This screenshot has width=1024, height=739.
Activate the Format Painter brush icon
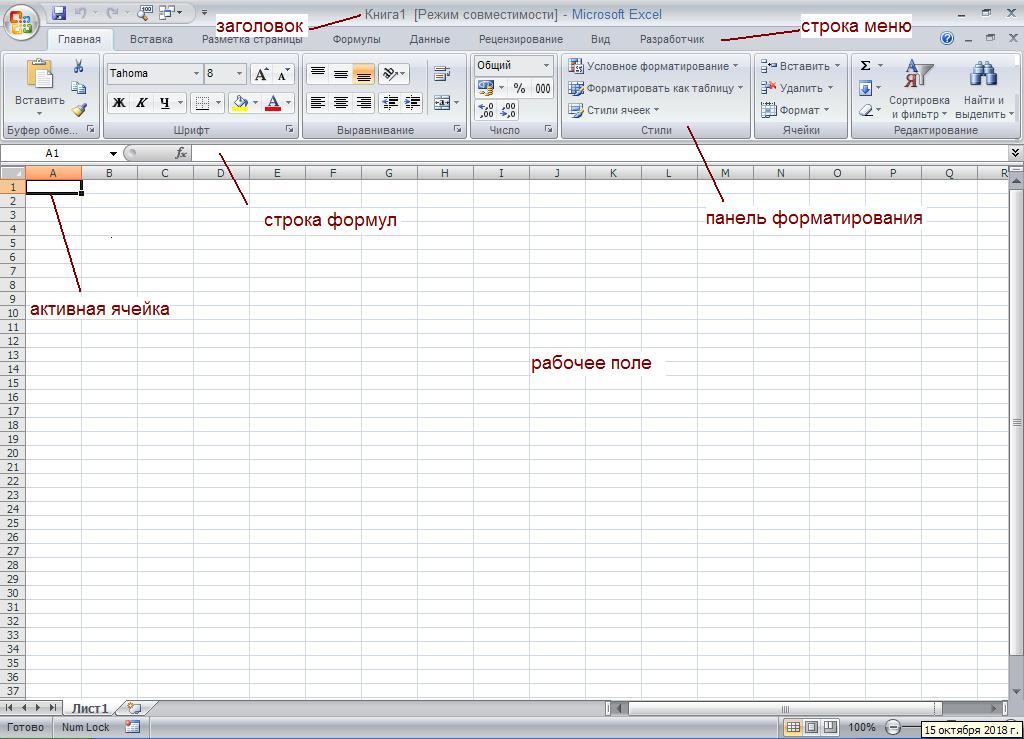pos(79,110)
